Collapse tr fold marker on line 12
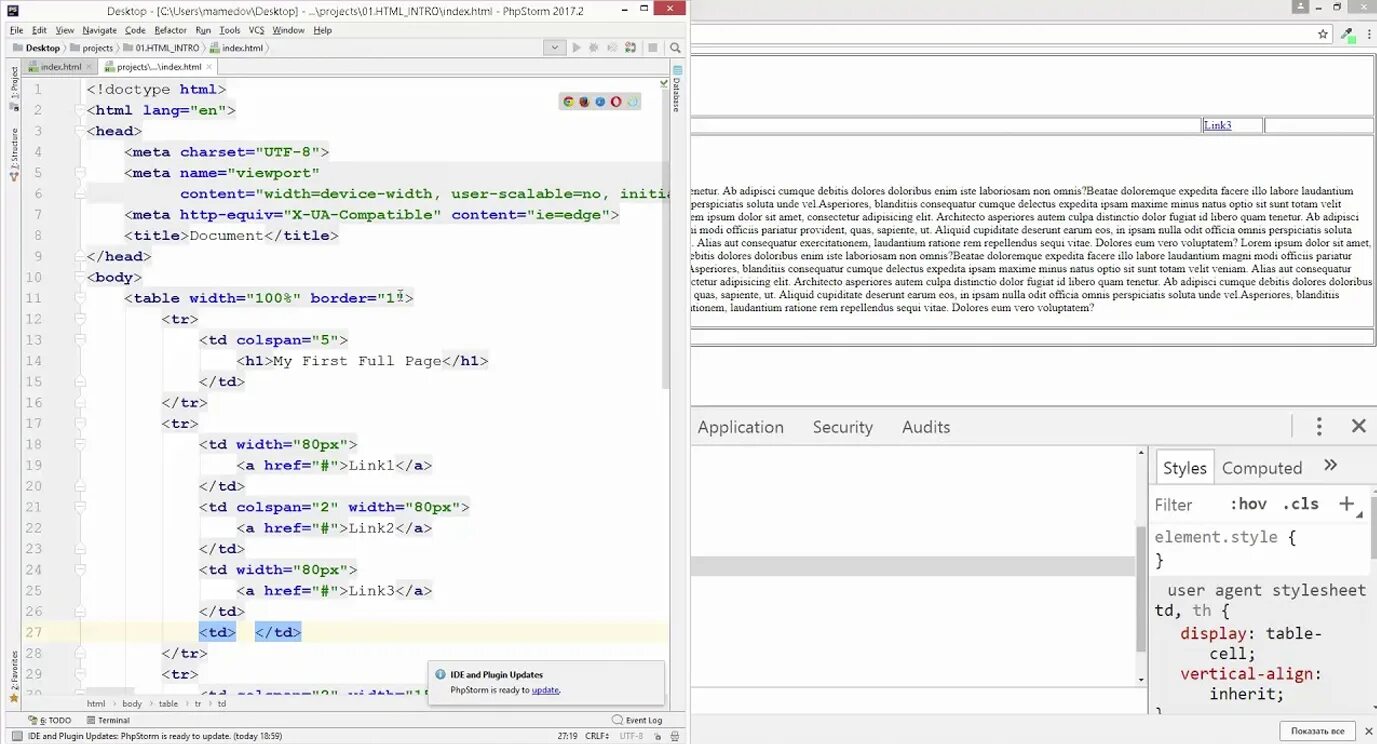The height and width of the screenshot is (744, 1377). tap(80, 319)
